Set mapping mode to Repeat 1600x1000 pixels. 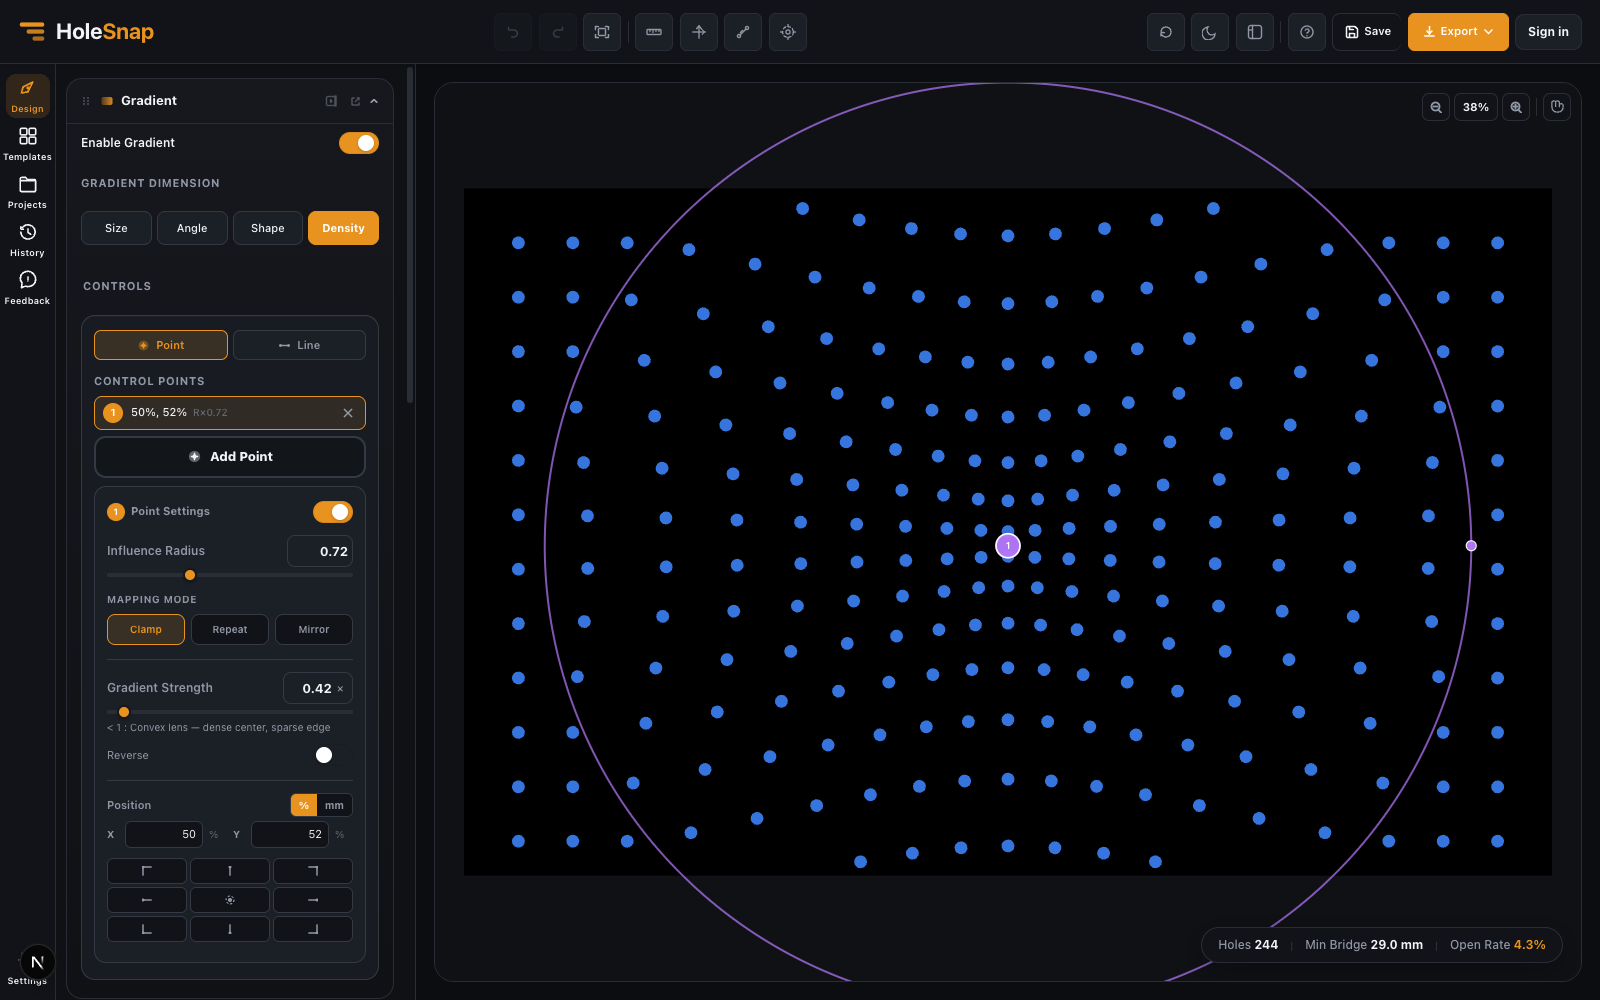click(230, 630)
